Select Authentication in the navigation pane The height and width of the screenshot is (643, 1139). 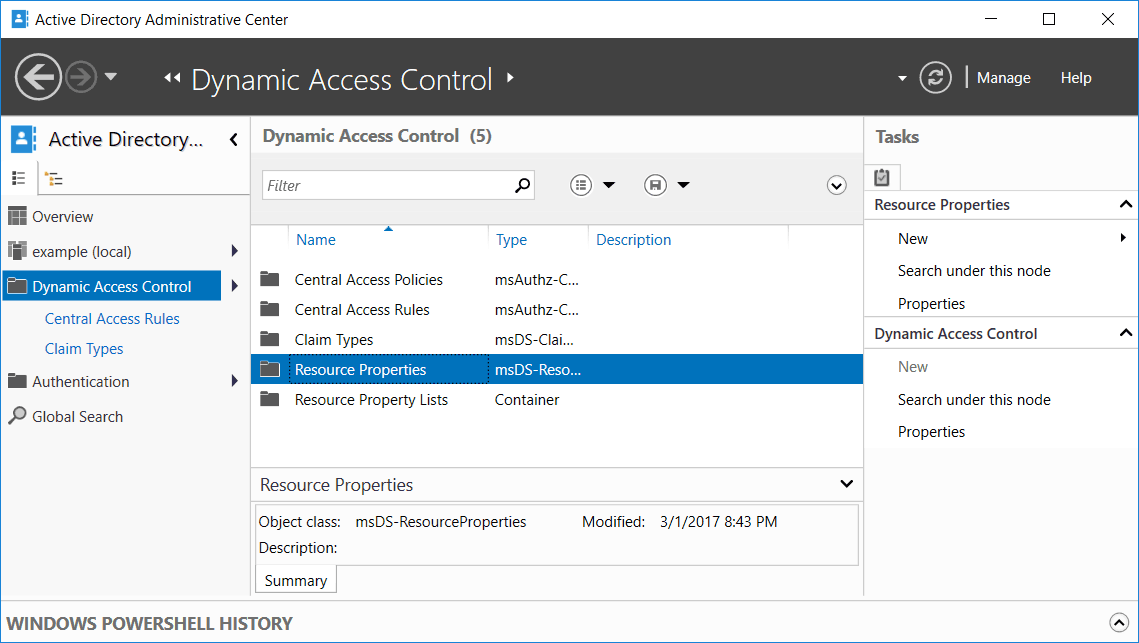[x=81, y=381]
